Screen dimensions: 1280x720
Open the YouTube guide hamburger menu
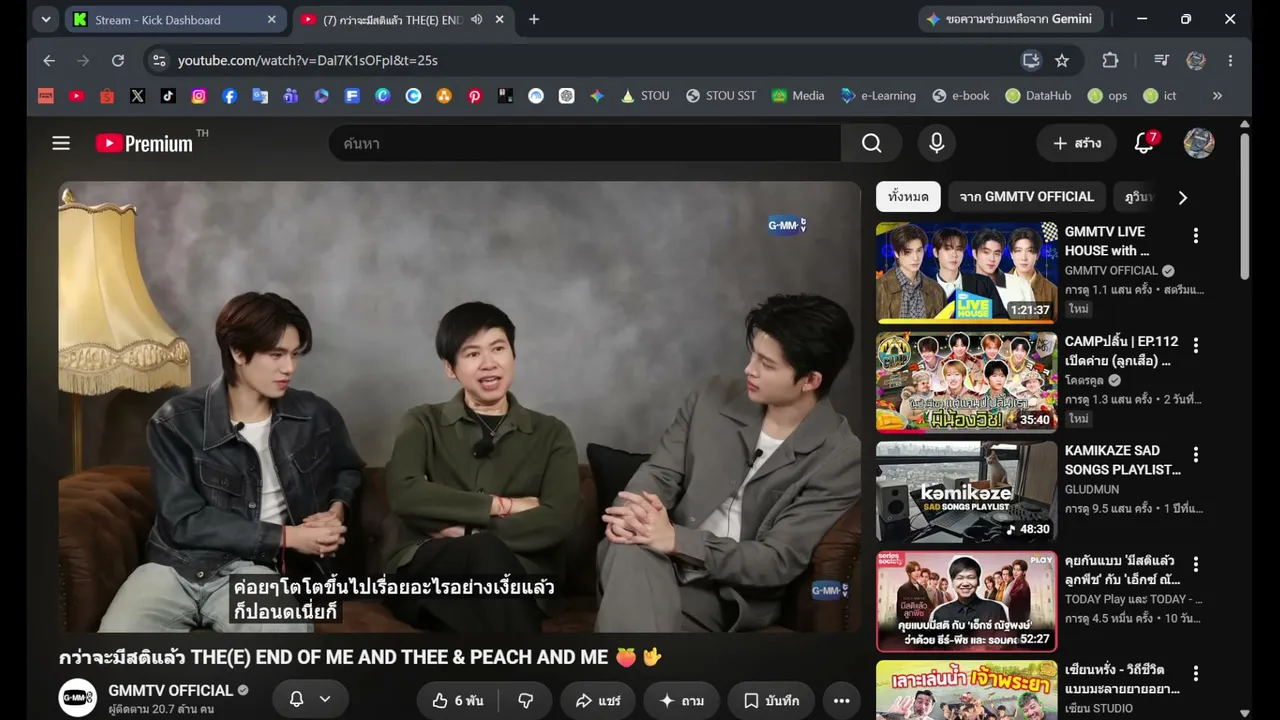click(61, 143)
